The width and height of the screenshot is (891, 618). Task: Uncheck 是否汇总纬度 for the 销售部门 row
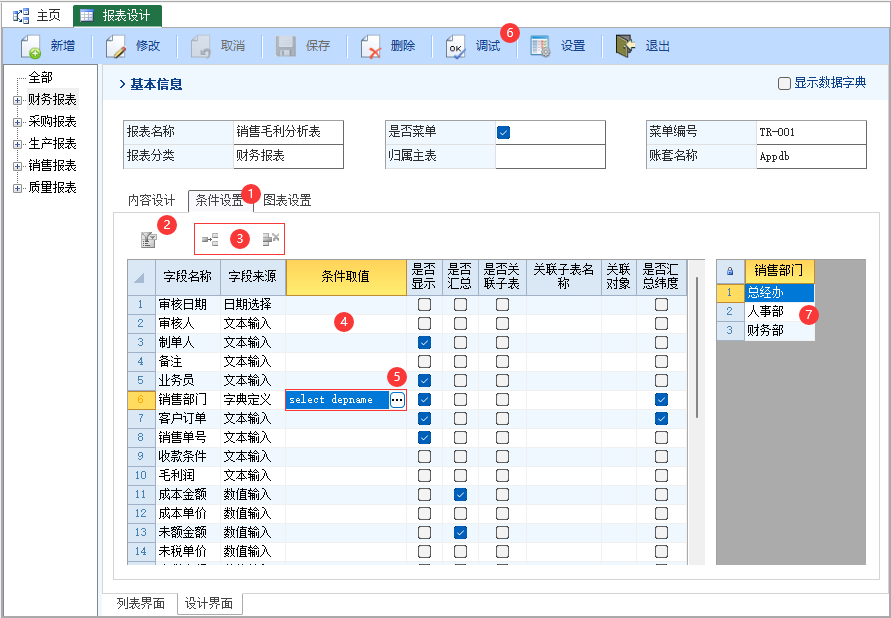click(x=661, y=399)
